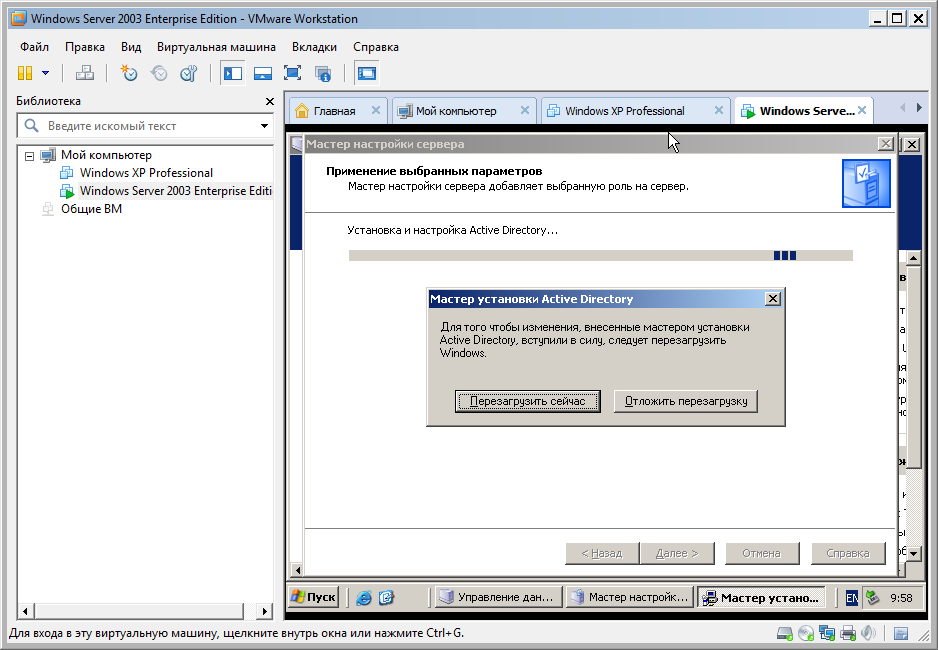938x650 pixels.
Task: Click the network adapter status icon
Action: tap(827, 633)
